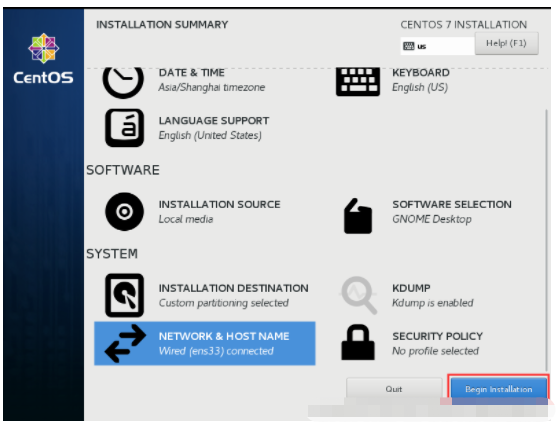This screenshot has height=426, width=558.
Task: Open the Keyboard layout icon
Action: [x=358, y=82]
